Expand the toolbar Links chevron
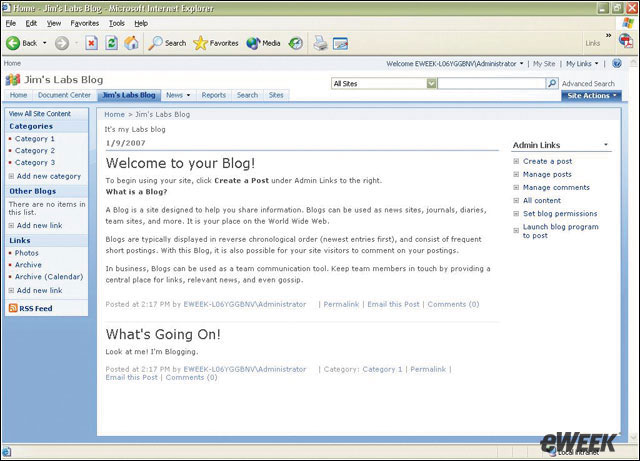This screenshot has width=640, height=461. pos(609,36)
